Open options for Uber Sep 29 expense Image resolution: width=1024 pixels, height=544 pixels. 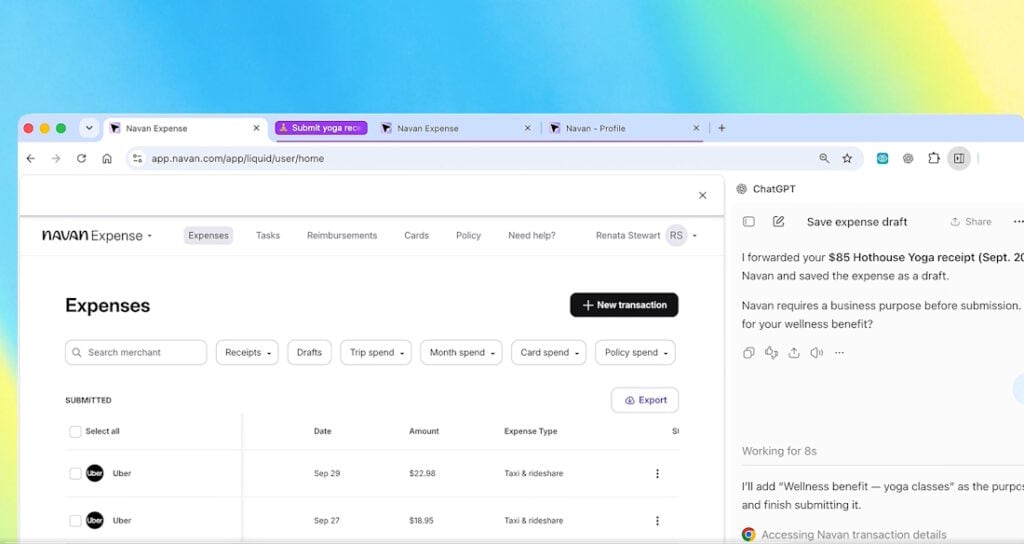click(657, 473)
